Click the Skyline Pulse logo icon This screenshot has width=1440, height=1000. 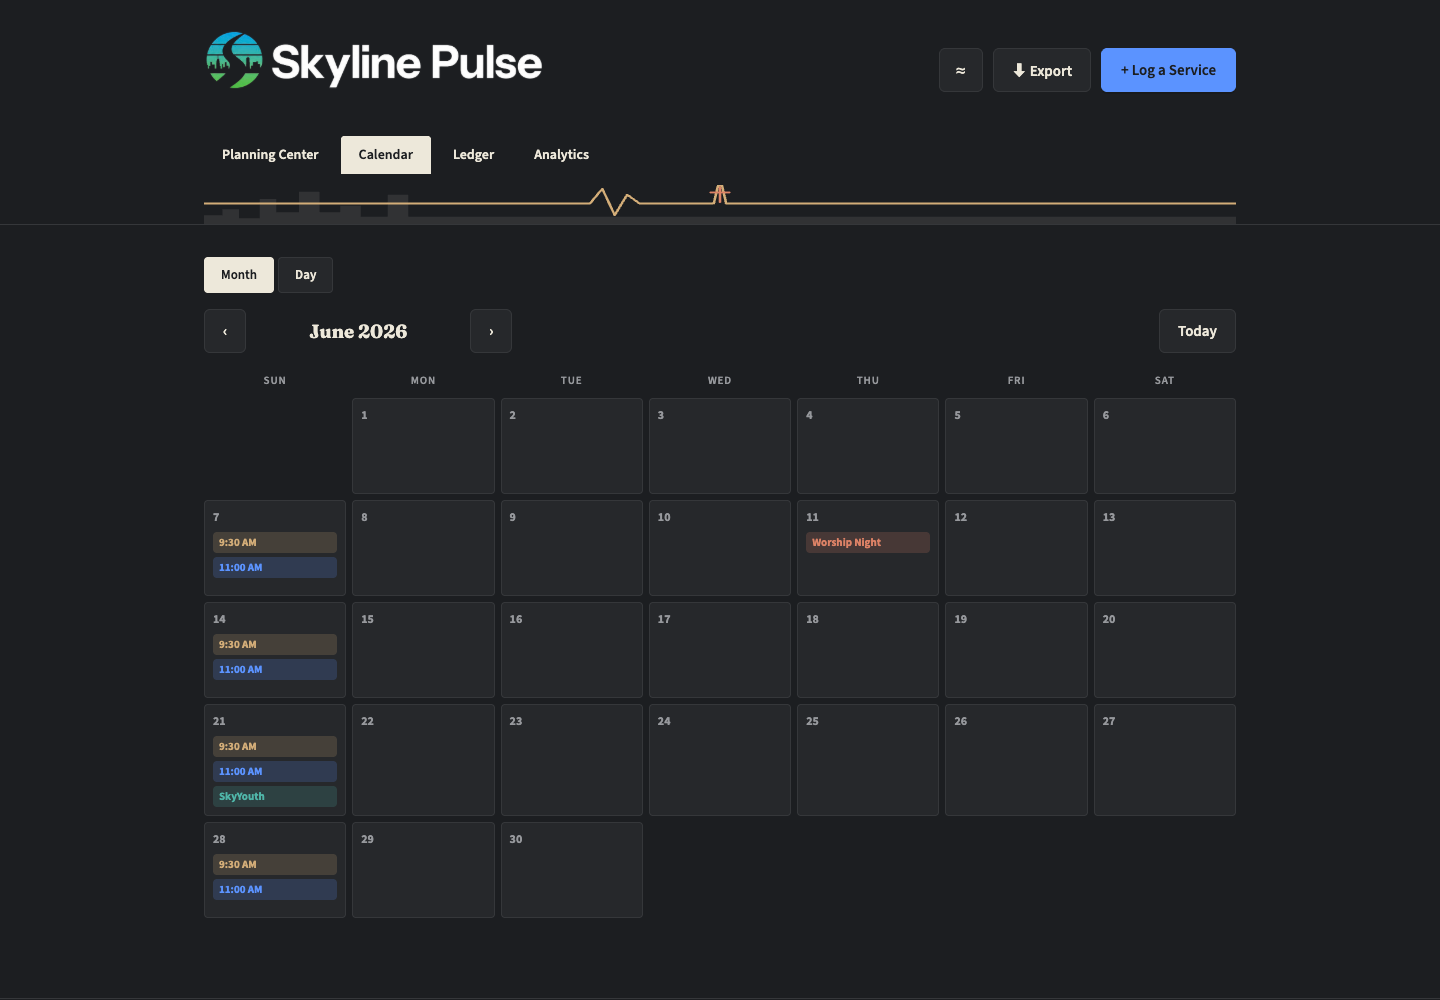[x=234, y=60]
